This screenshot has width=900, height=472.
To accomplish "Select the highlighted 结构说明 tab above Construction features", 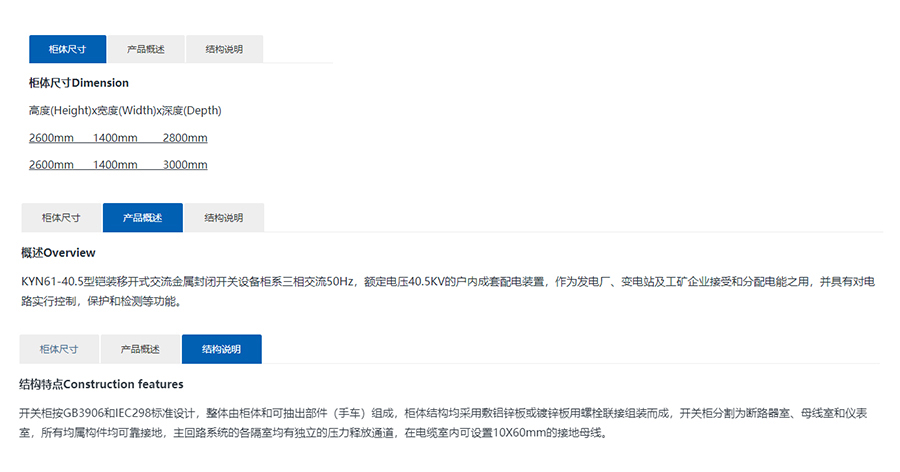I will [x=221, y=349].
